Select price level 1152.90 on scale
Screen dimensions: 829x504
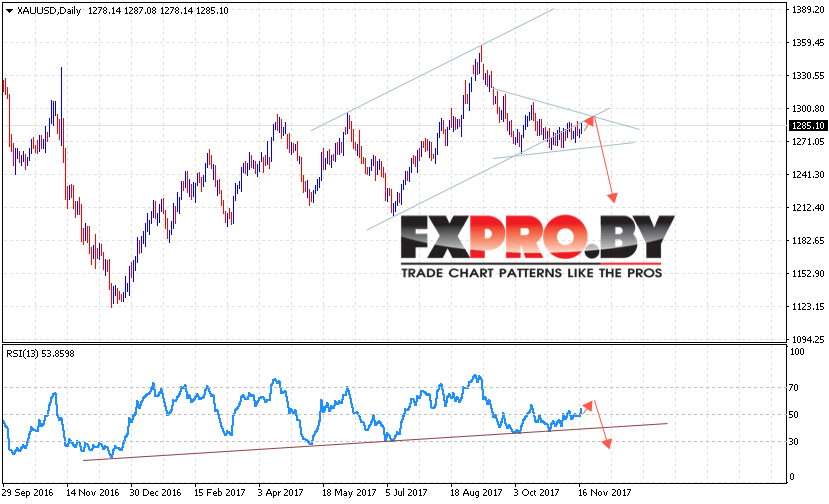[808, 273]
